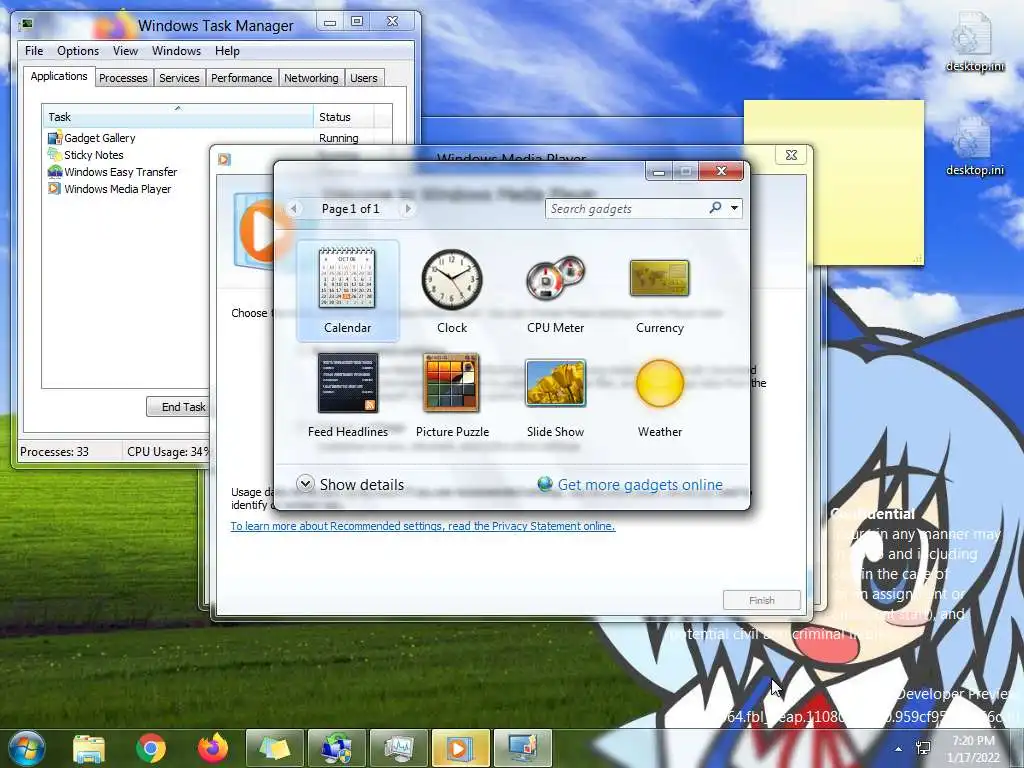Select the Feed Headlines gadget icon
Image resolution: width=1024 pixels, height=768 pixels.
point(347,383)
